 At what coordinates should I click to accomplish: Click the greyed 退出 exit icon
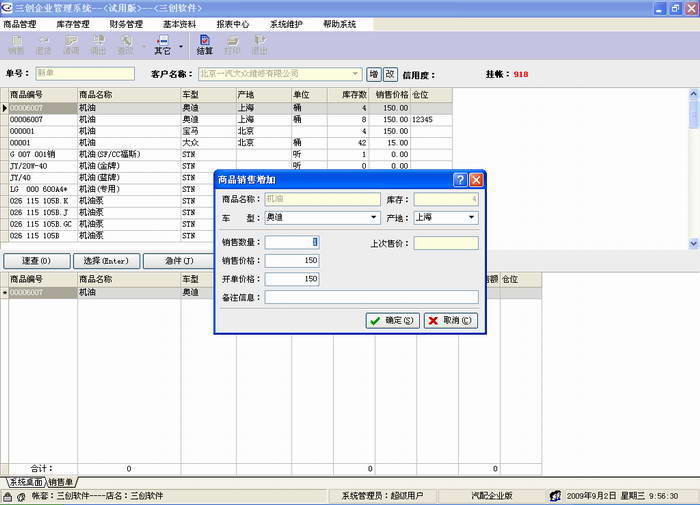pyautogui.click(x=259, y=46)
